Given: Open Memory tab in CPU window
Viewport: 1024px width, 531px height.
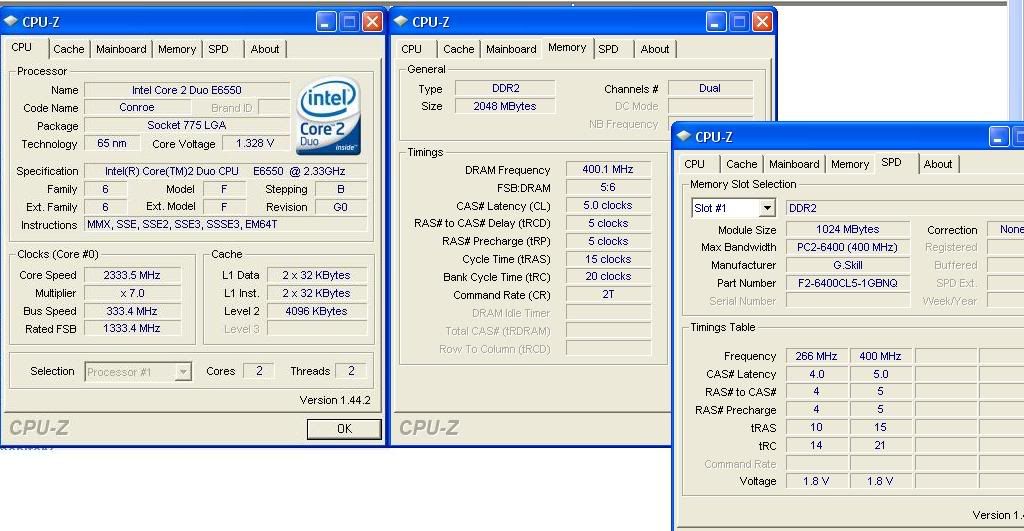Looking at the screenshot, I should tap(177, 49).
